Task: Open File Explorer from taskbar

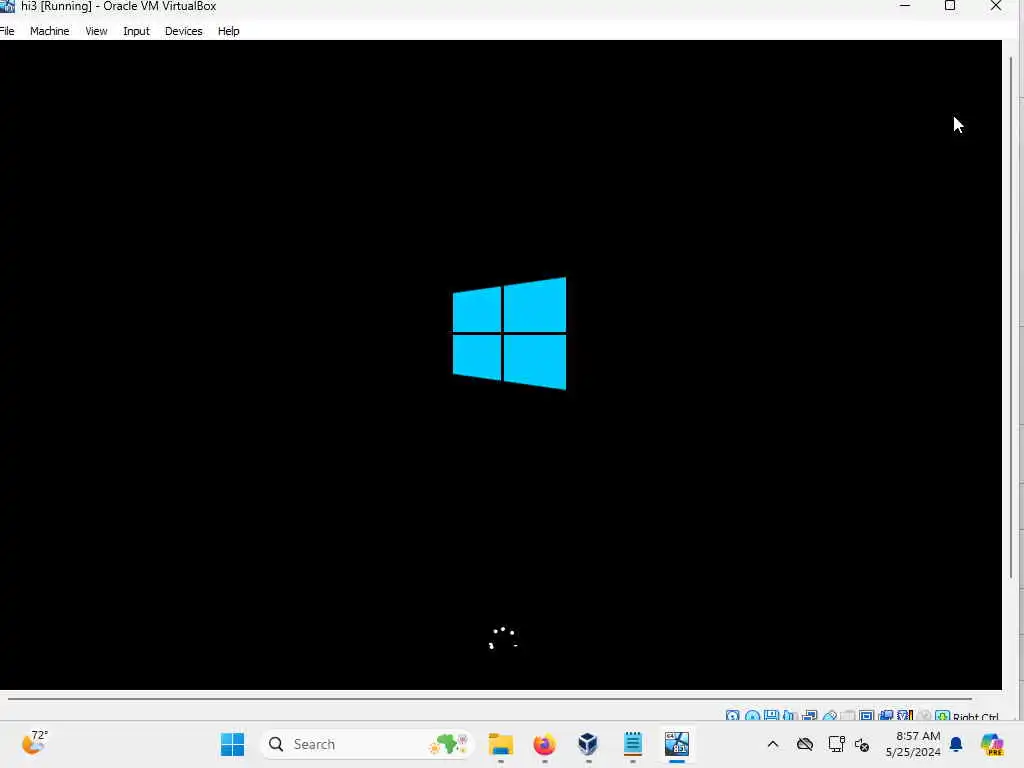Action: (501, 744)
